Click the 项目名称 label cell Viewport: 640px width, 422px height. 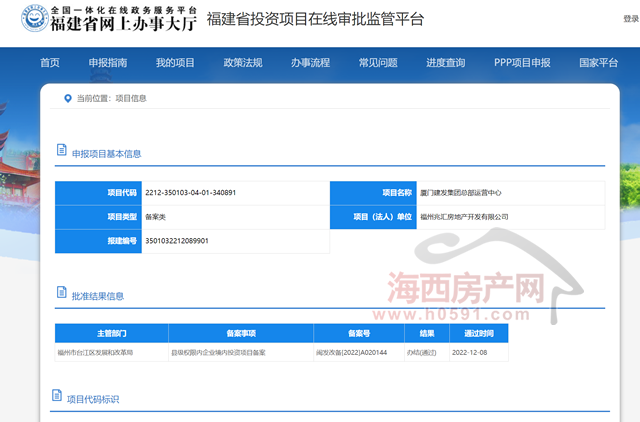pyautogui.click(x=373, y=193)
